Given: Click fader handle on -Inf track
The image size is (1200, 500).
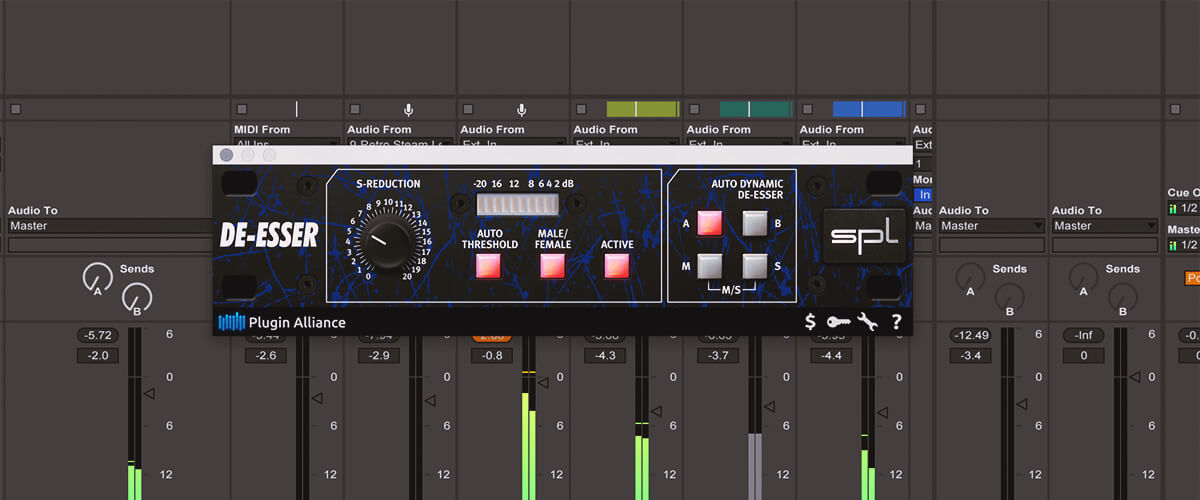Looking at the screenshot, I should 1135,377.
